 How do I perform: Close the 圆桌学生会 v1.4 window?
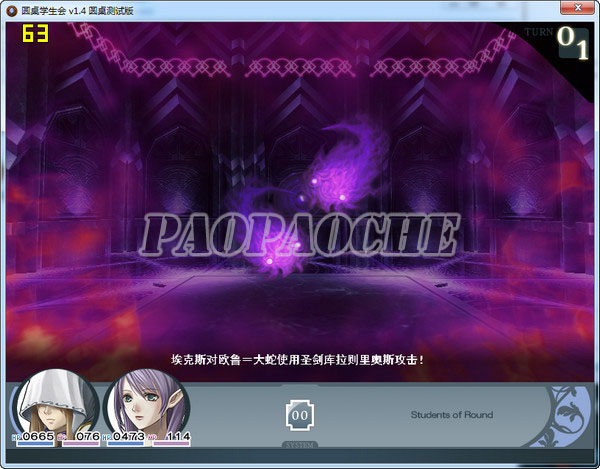pyautogui.click(x=578, y=8)
